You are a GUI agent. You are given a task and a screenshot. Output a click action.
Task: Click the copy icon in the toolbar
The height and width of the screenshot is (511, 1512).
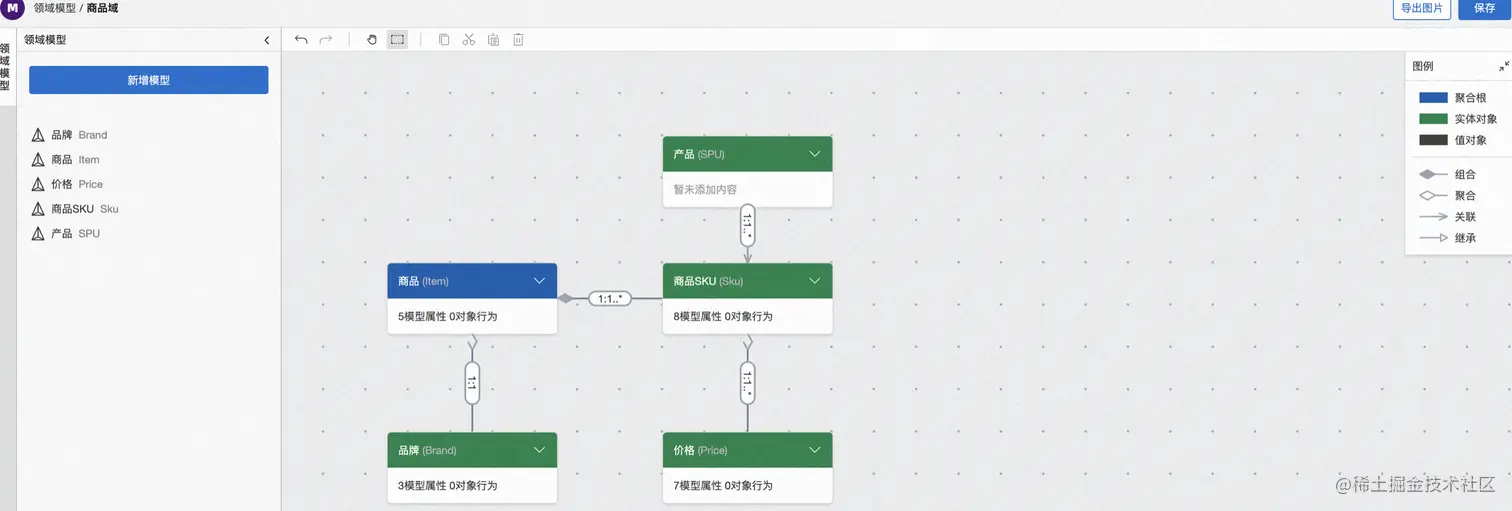coord(444,40)
